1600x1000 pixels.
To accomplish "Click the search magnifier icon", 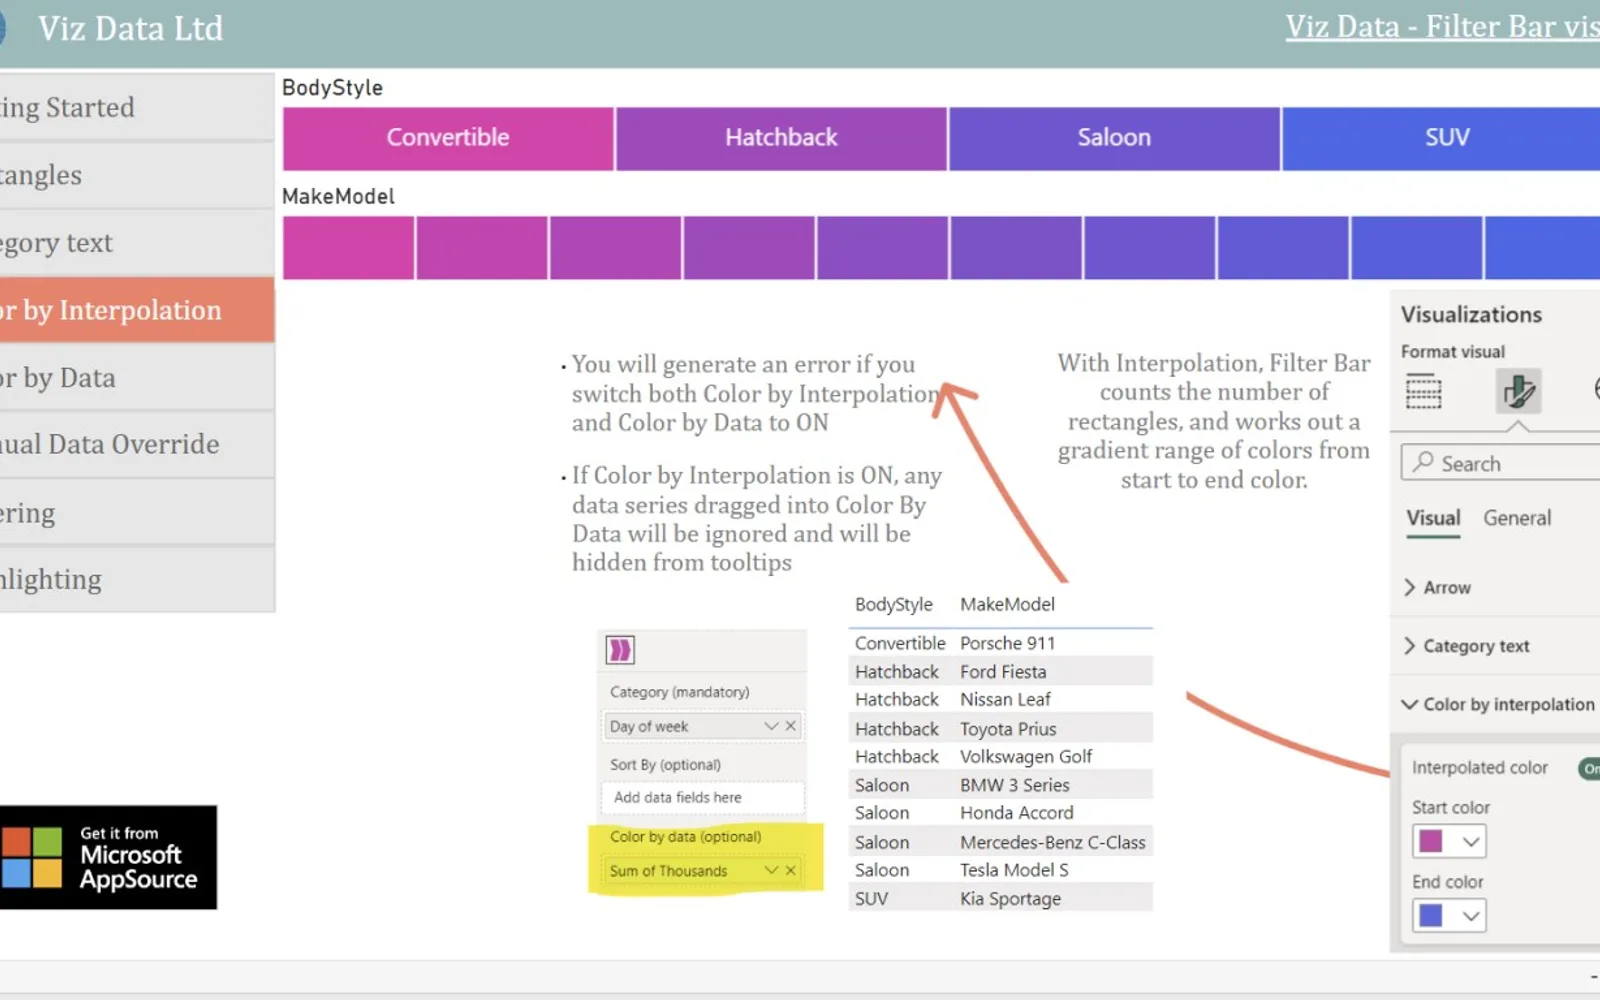I will point(1423,462).
